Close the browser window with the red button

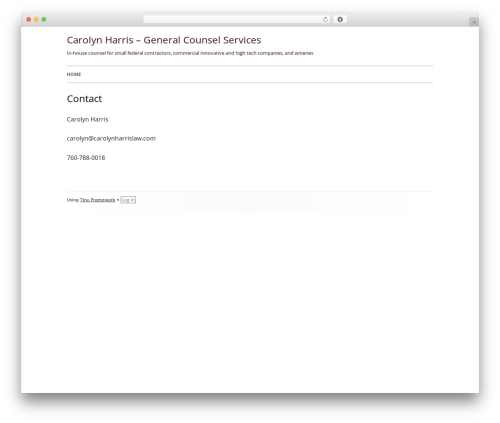point(29,19)
